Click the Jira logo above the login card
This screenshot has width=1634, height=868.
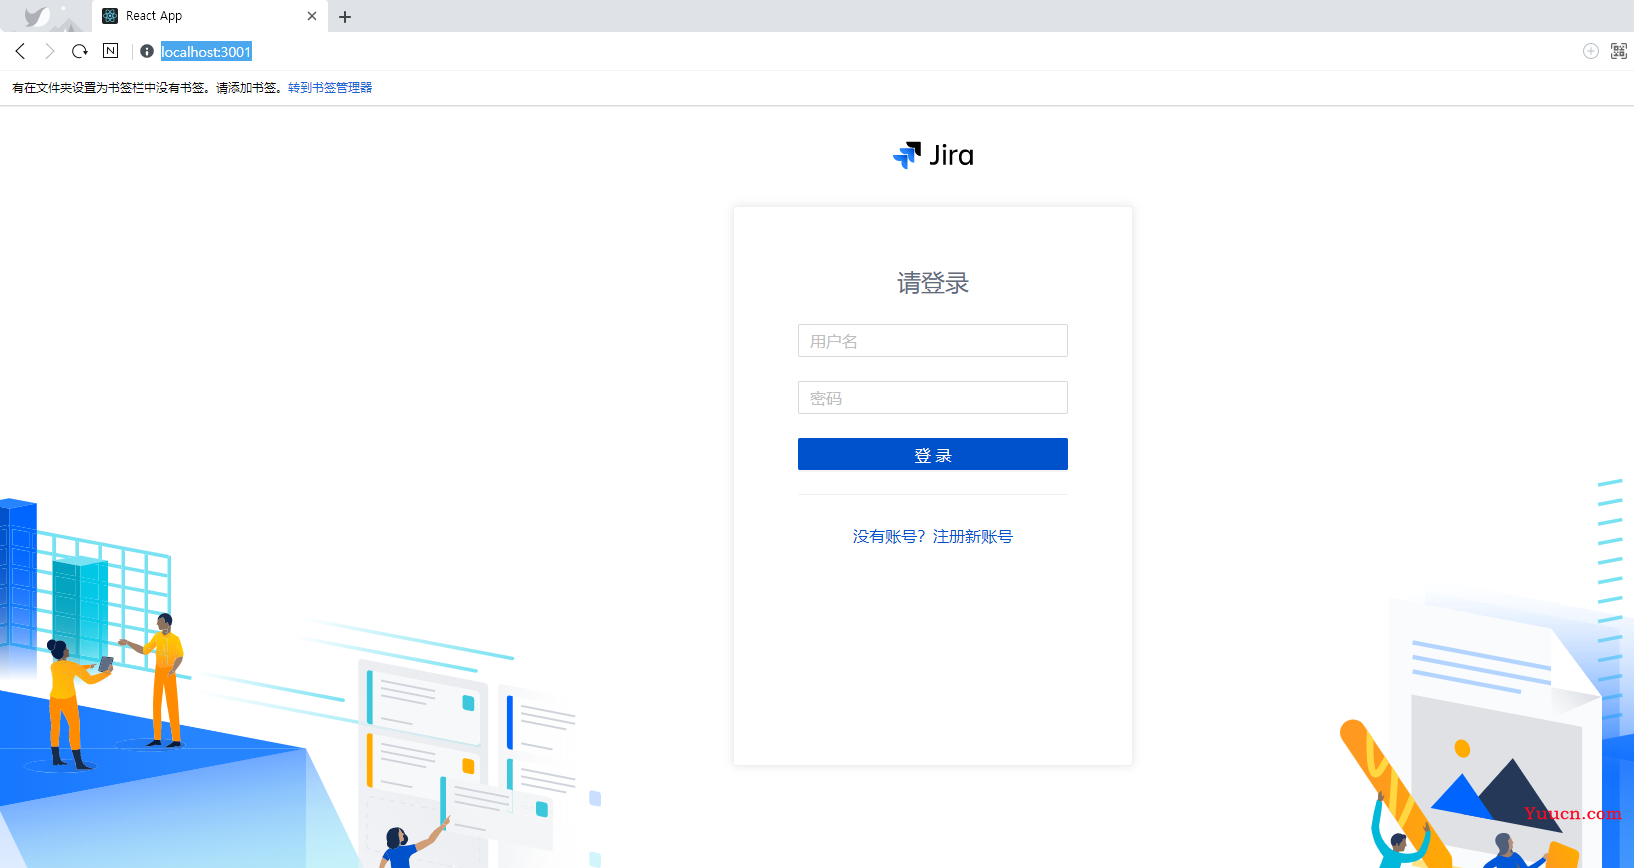[x=933, y=155]
